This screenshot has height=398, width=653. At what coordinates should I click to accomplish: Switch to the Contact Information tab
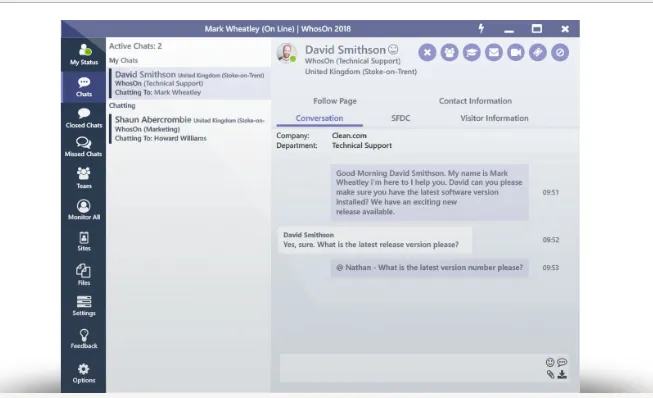[475, 101]
